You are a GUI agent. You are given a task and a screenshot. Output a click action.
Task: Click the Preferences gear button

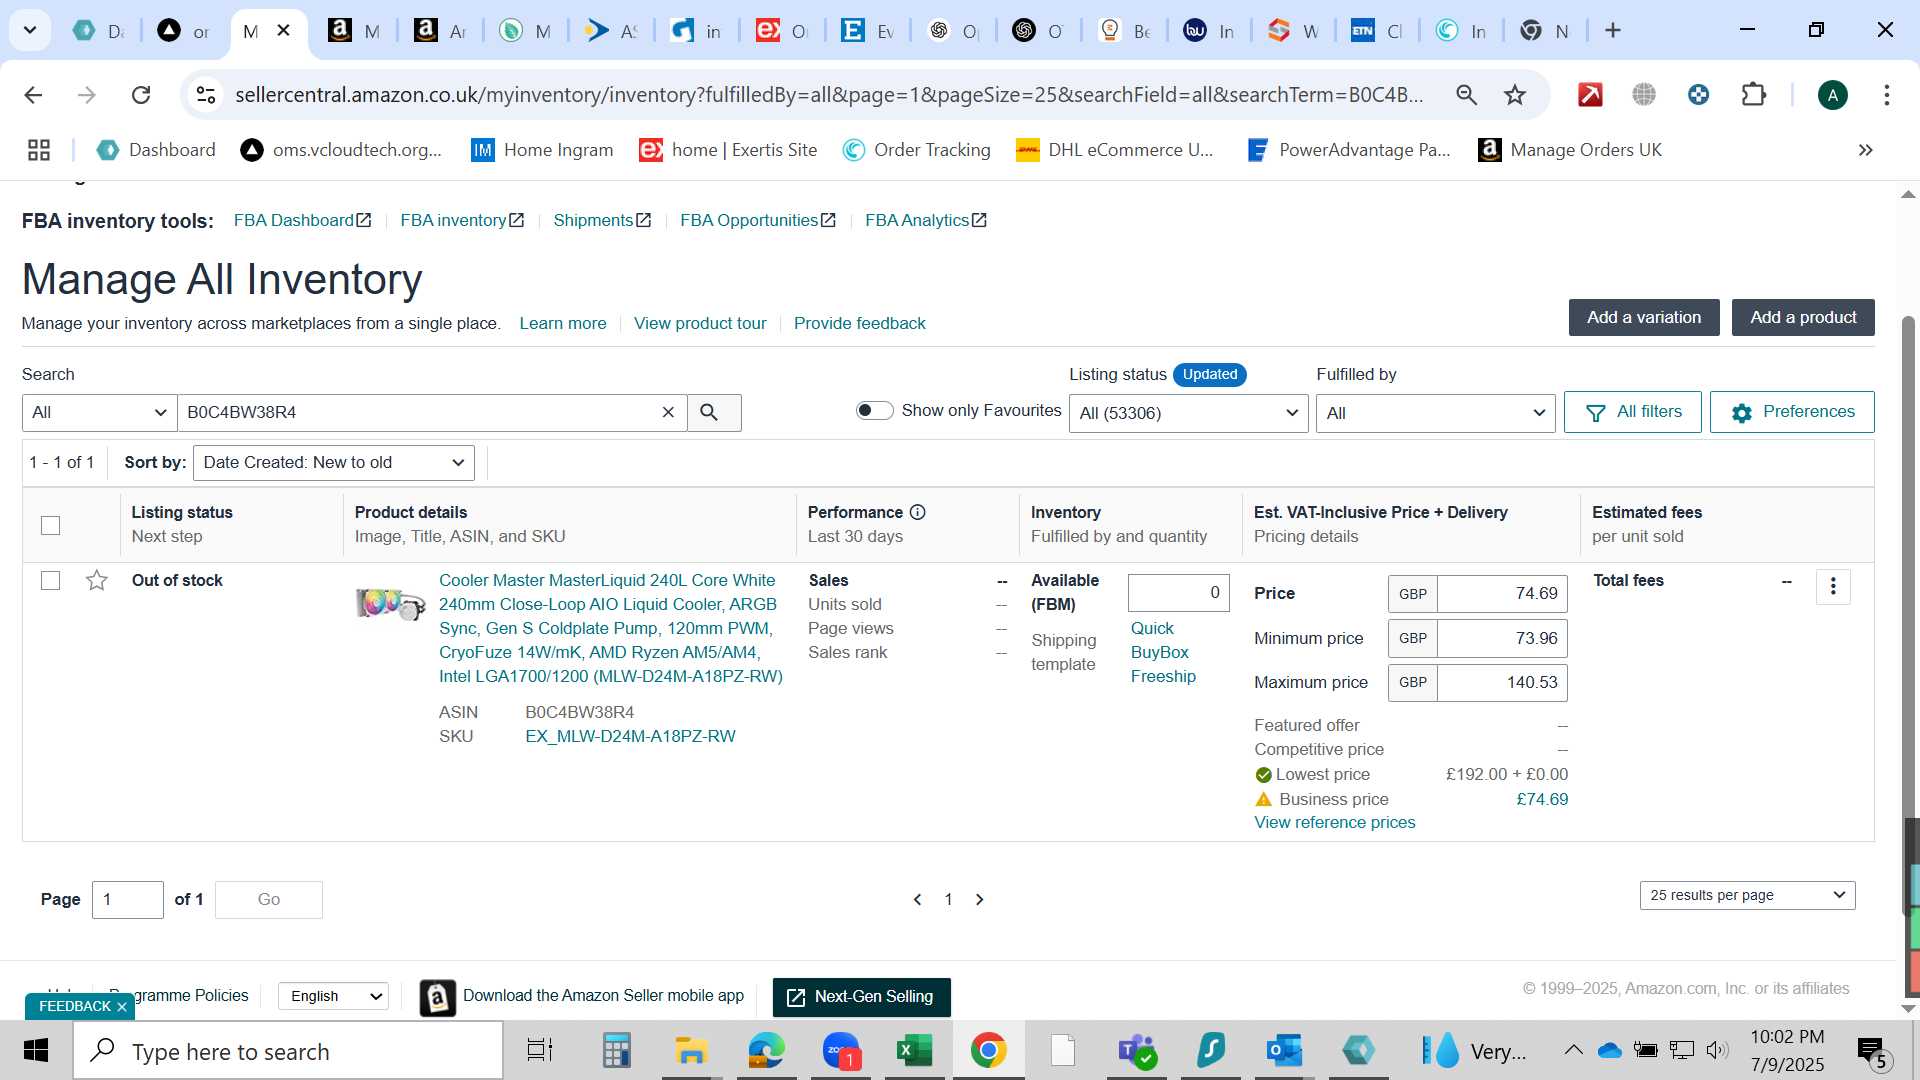(x=1792, y=412)
